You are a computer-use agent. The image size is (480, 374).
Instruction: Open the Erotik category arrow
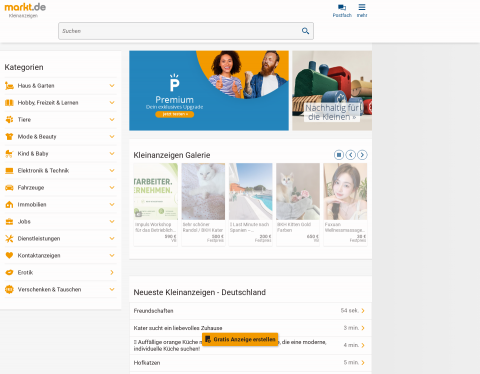(112, 273)
